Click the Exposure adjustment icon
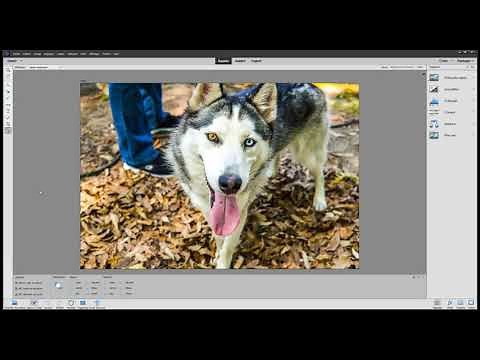The width and height of the screenshot is (480, 360). coord(434,89)
